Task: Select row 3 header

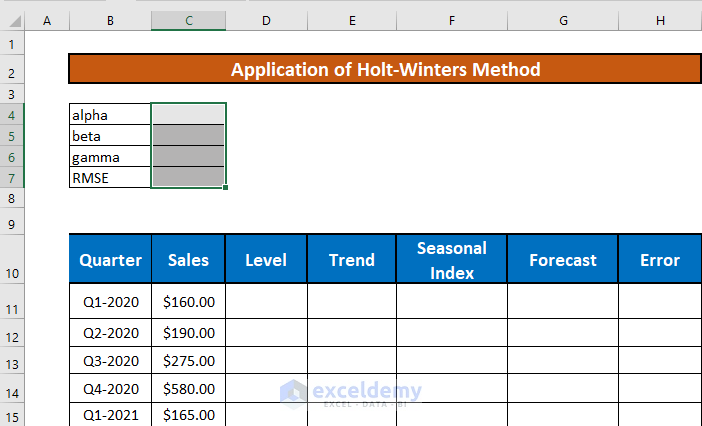Action: tap(12, 94)
